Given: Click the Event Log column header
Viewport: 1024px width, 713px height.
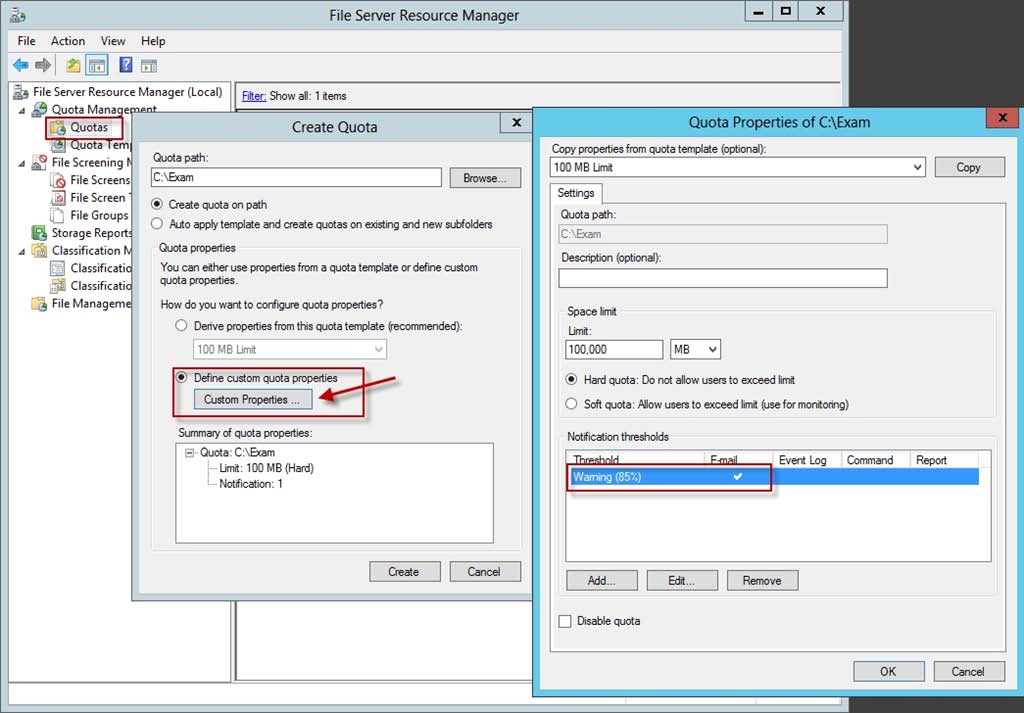Looking at the screenshot, I should tap(807, 460).
